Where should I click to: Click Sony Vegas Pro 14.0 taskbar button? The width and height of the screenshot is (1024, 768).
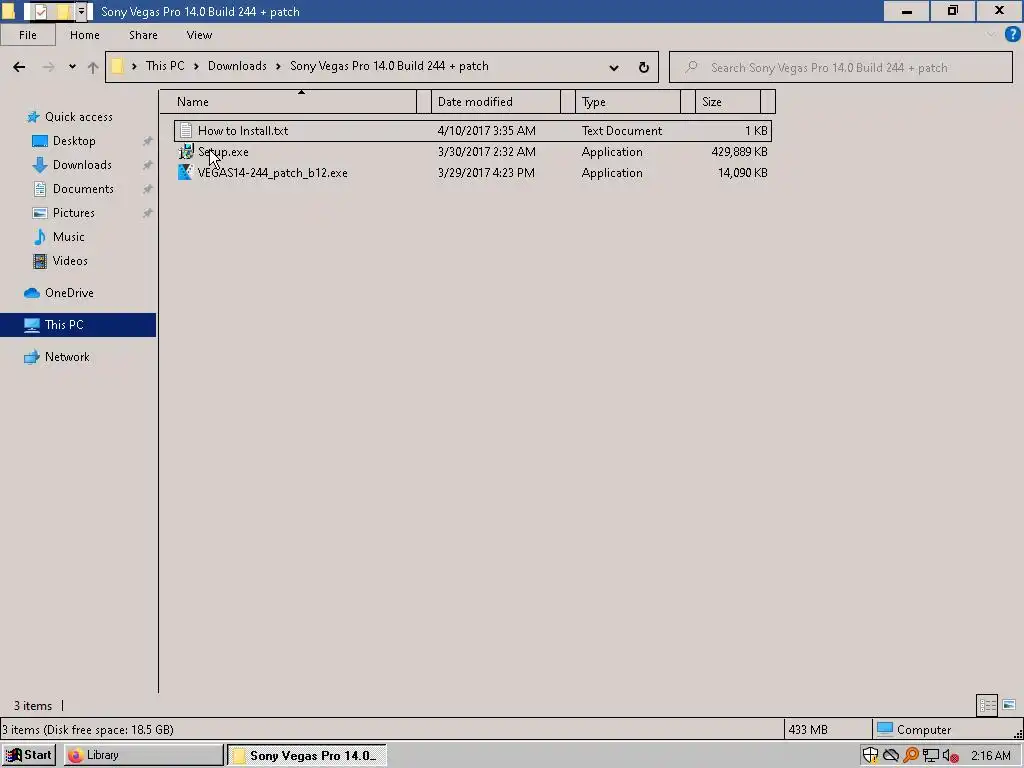[x=307, y=755]
